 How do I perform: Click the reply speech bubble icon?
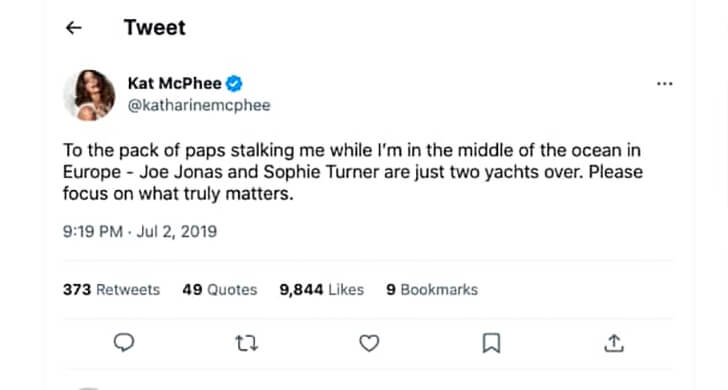[x=124, y=343]
